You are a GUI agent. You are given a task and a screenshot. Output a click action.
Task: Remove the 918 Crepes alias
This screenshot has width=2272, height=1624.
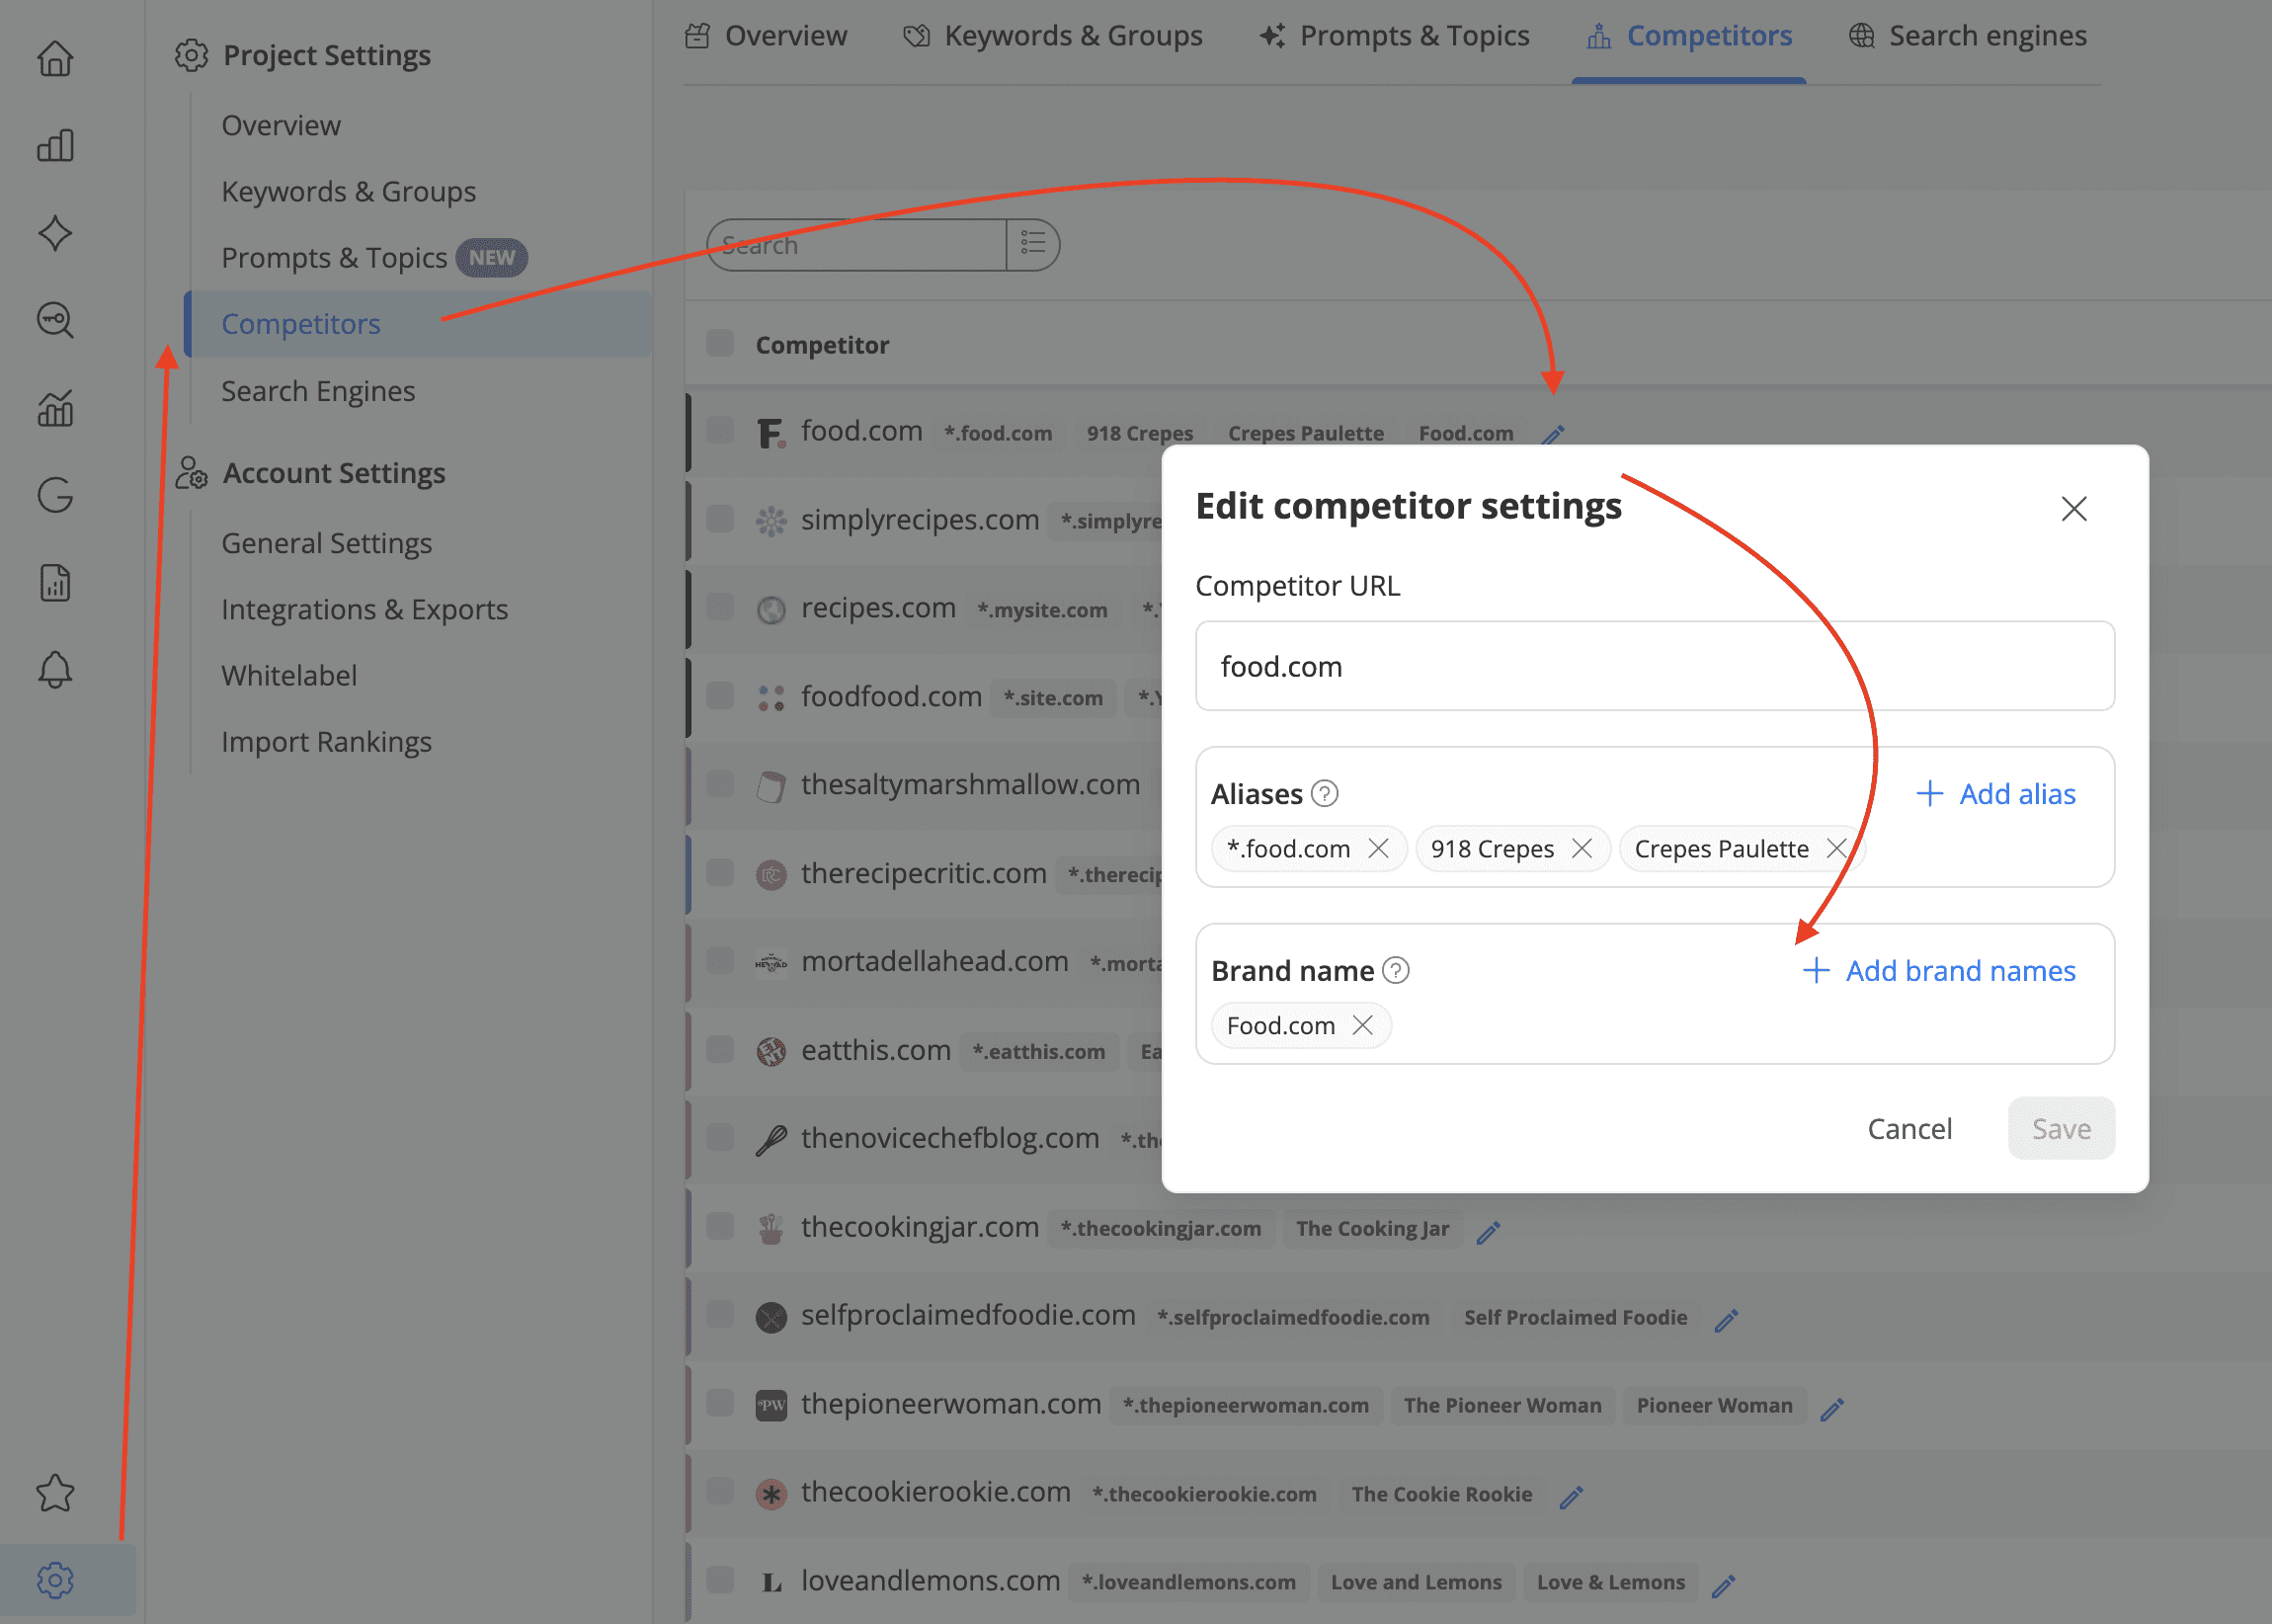point(1582,848)
